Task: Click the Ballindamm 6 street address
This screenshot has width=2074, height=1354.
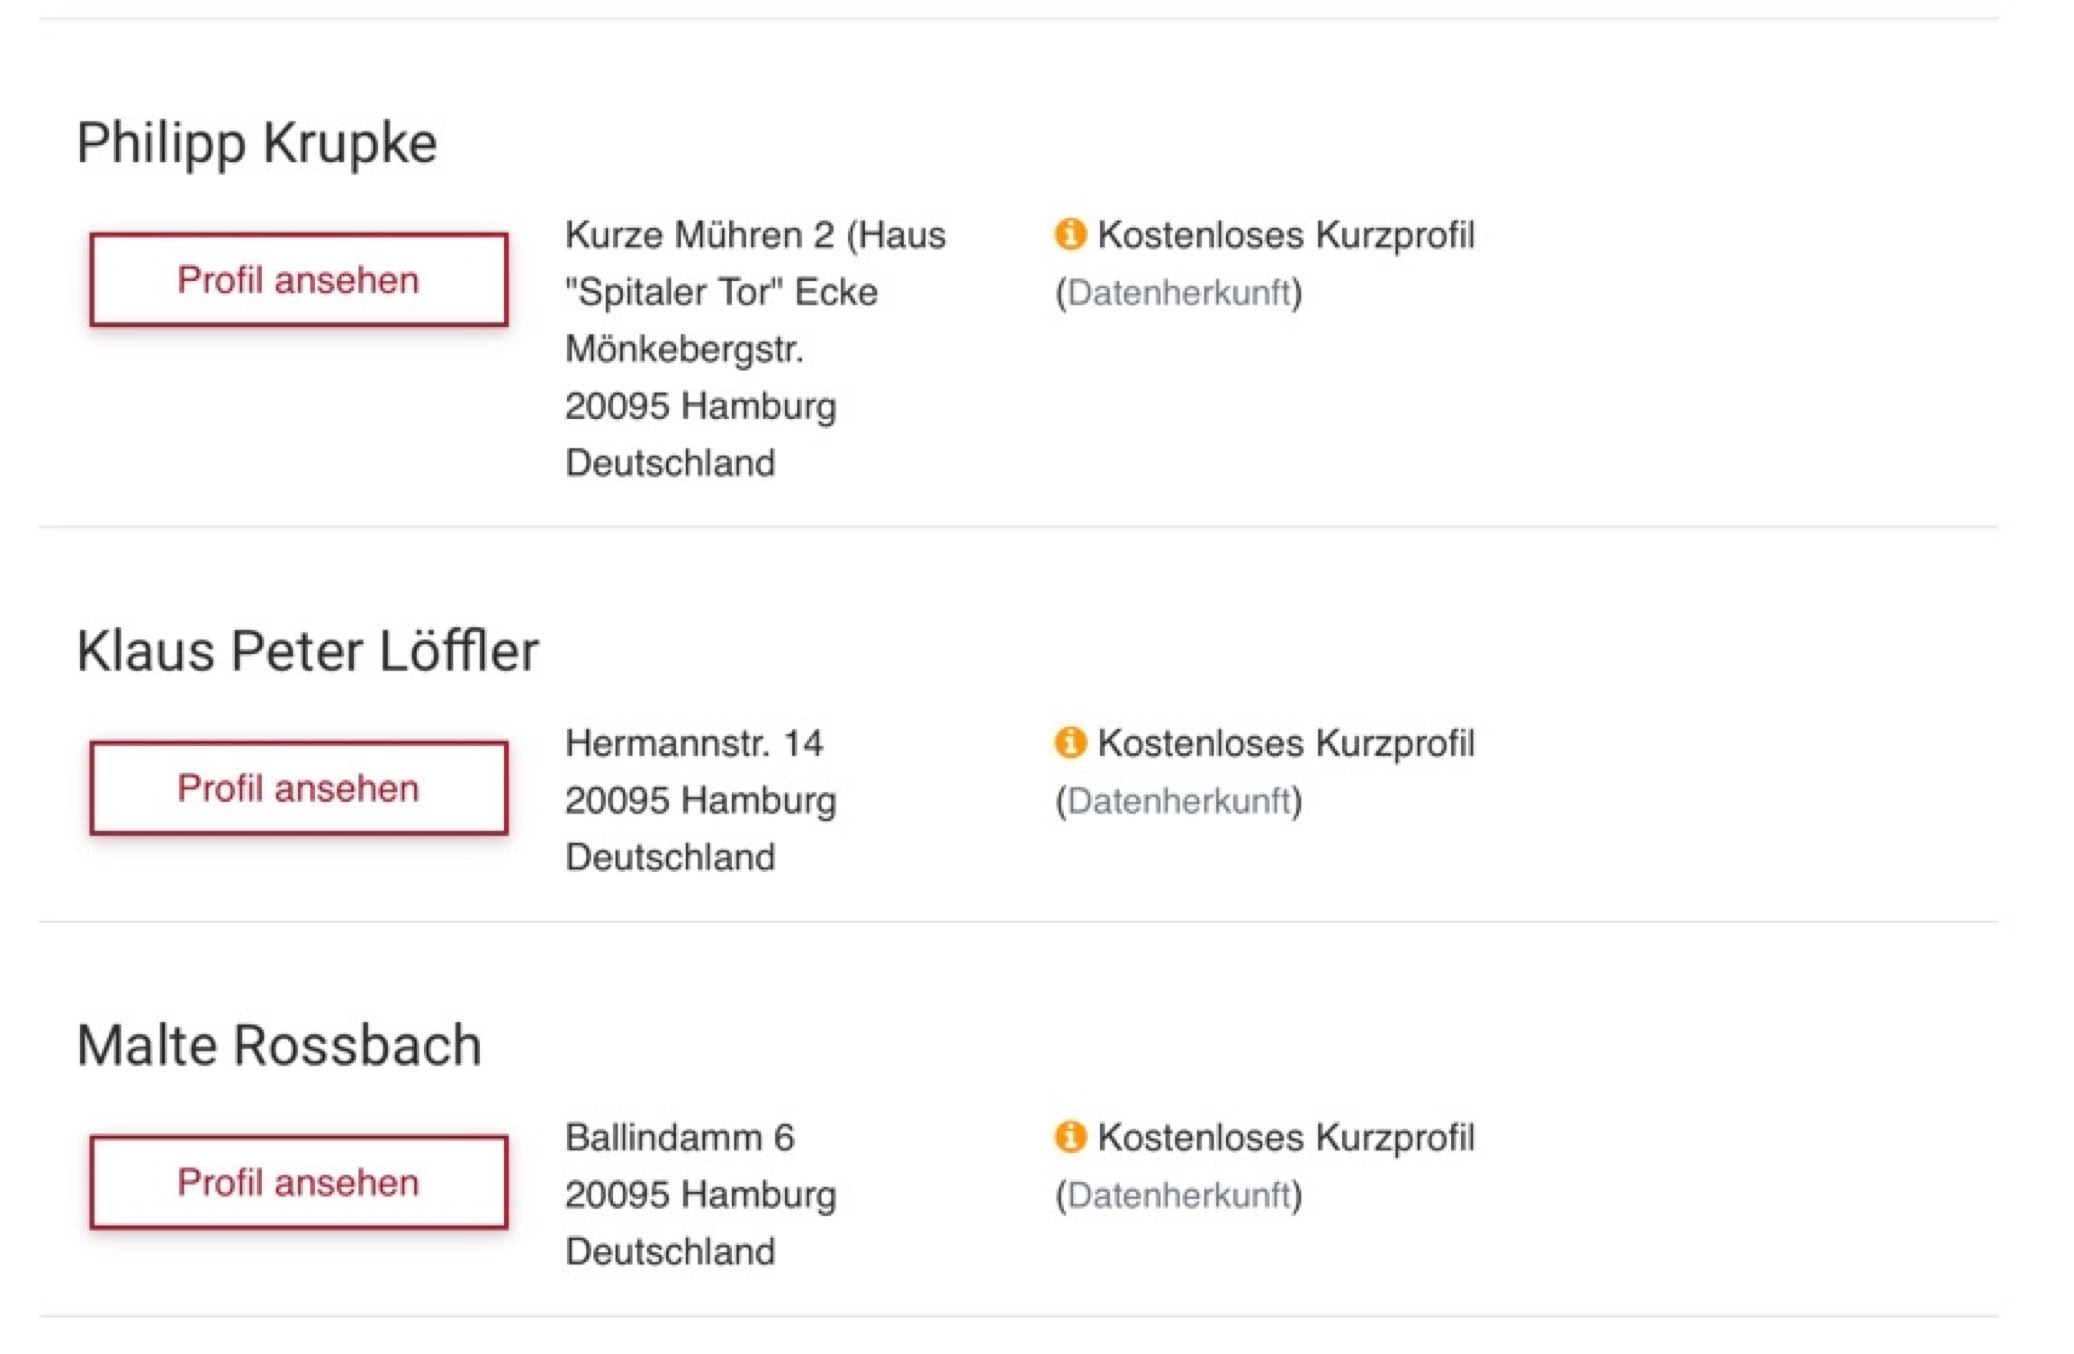Action: click(680, 1137)
